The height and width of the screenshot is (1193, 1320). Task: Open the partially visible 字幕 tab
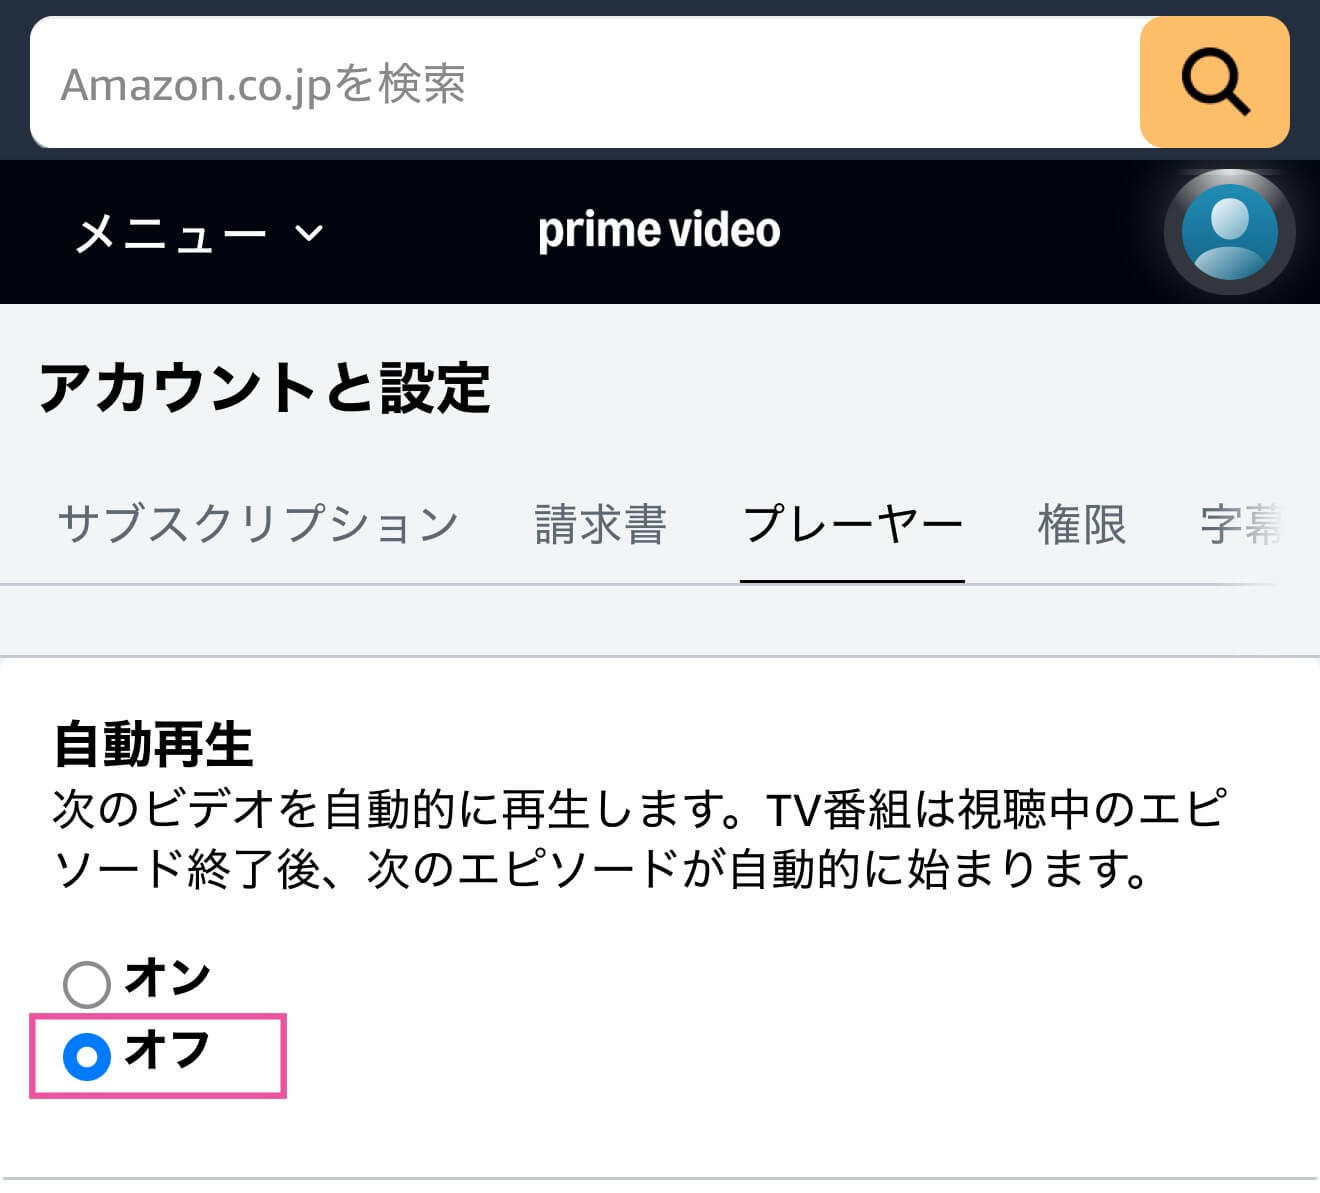click(1240, 524)
